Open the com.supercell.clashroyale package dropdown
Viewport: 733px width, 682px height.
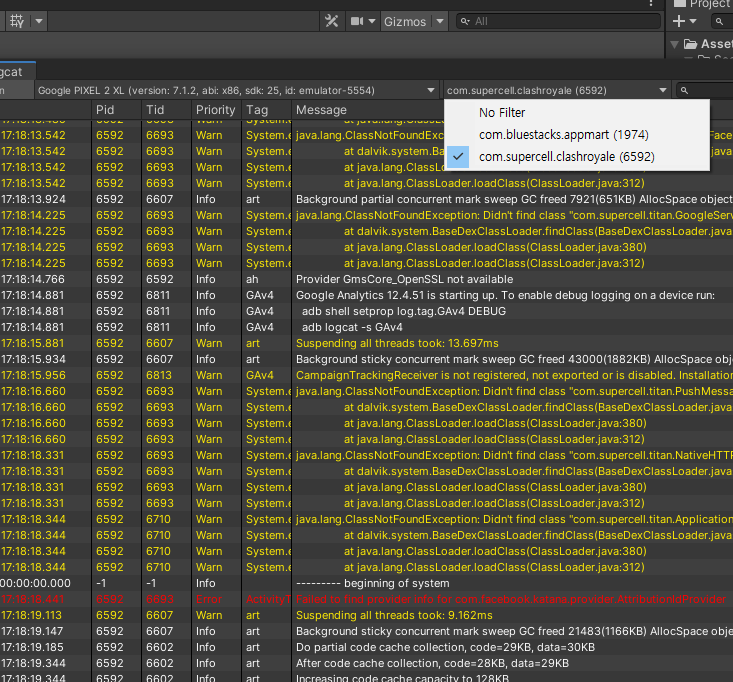(556, 91)
